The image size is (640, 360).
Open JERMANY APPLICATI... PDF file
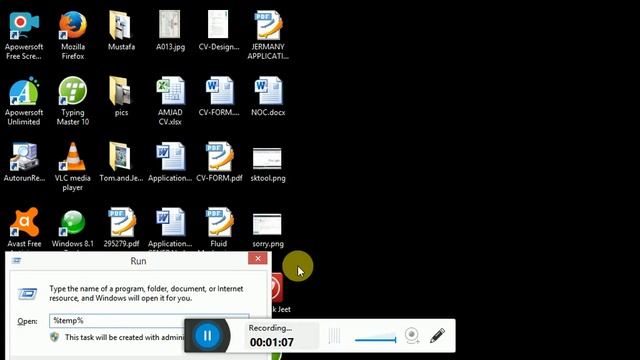coord(268,36)
